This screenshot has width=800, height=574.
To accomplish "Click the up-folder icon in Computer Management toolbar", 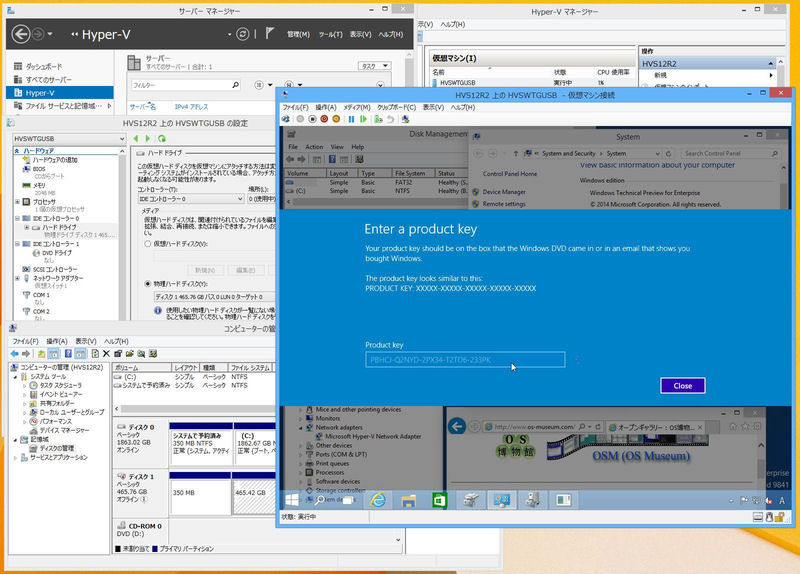I will point(41,354).
